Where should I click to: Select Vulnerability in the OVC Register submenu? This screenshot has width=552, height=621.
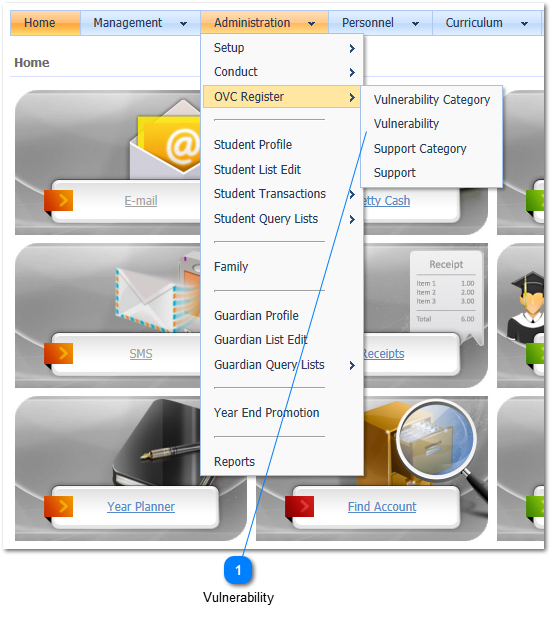tap(406, 124)
